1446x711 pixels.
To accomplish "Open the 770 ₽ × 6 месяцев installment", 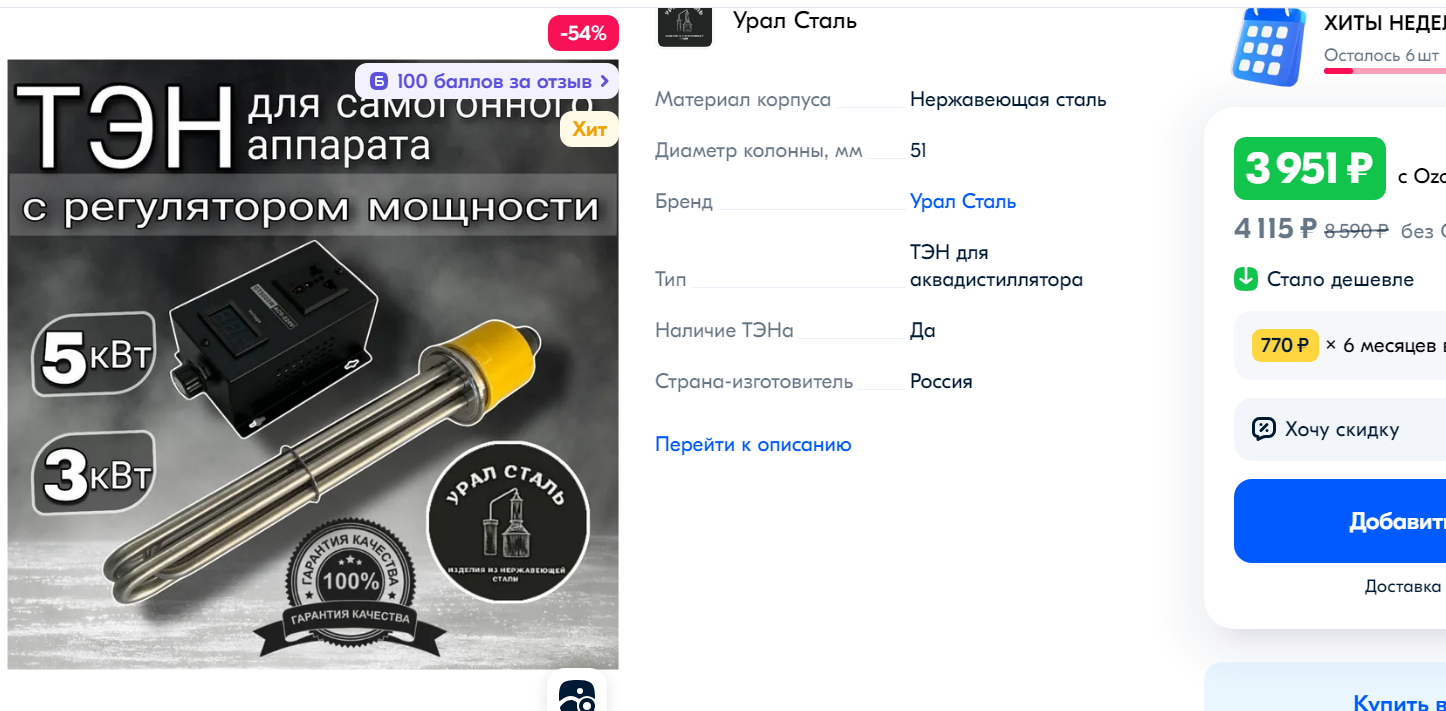I will click(x=1340, y=346).
